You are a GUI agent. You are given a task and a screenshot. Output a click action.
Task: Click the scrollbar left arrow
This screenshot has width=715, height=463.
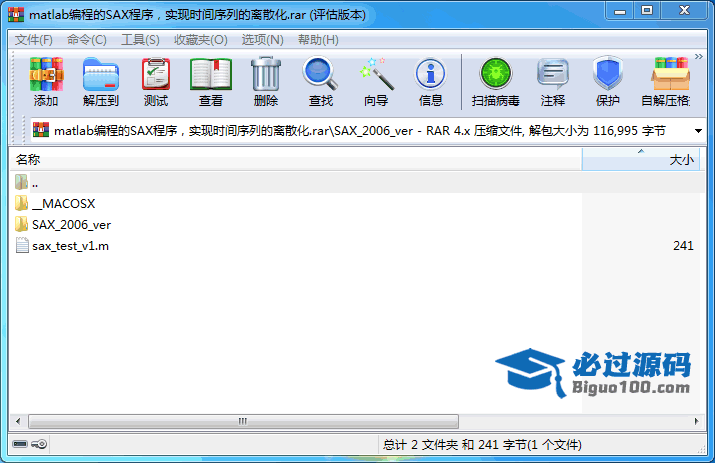(18, 421)
